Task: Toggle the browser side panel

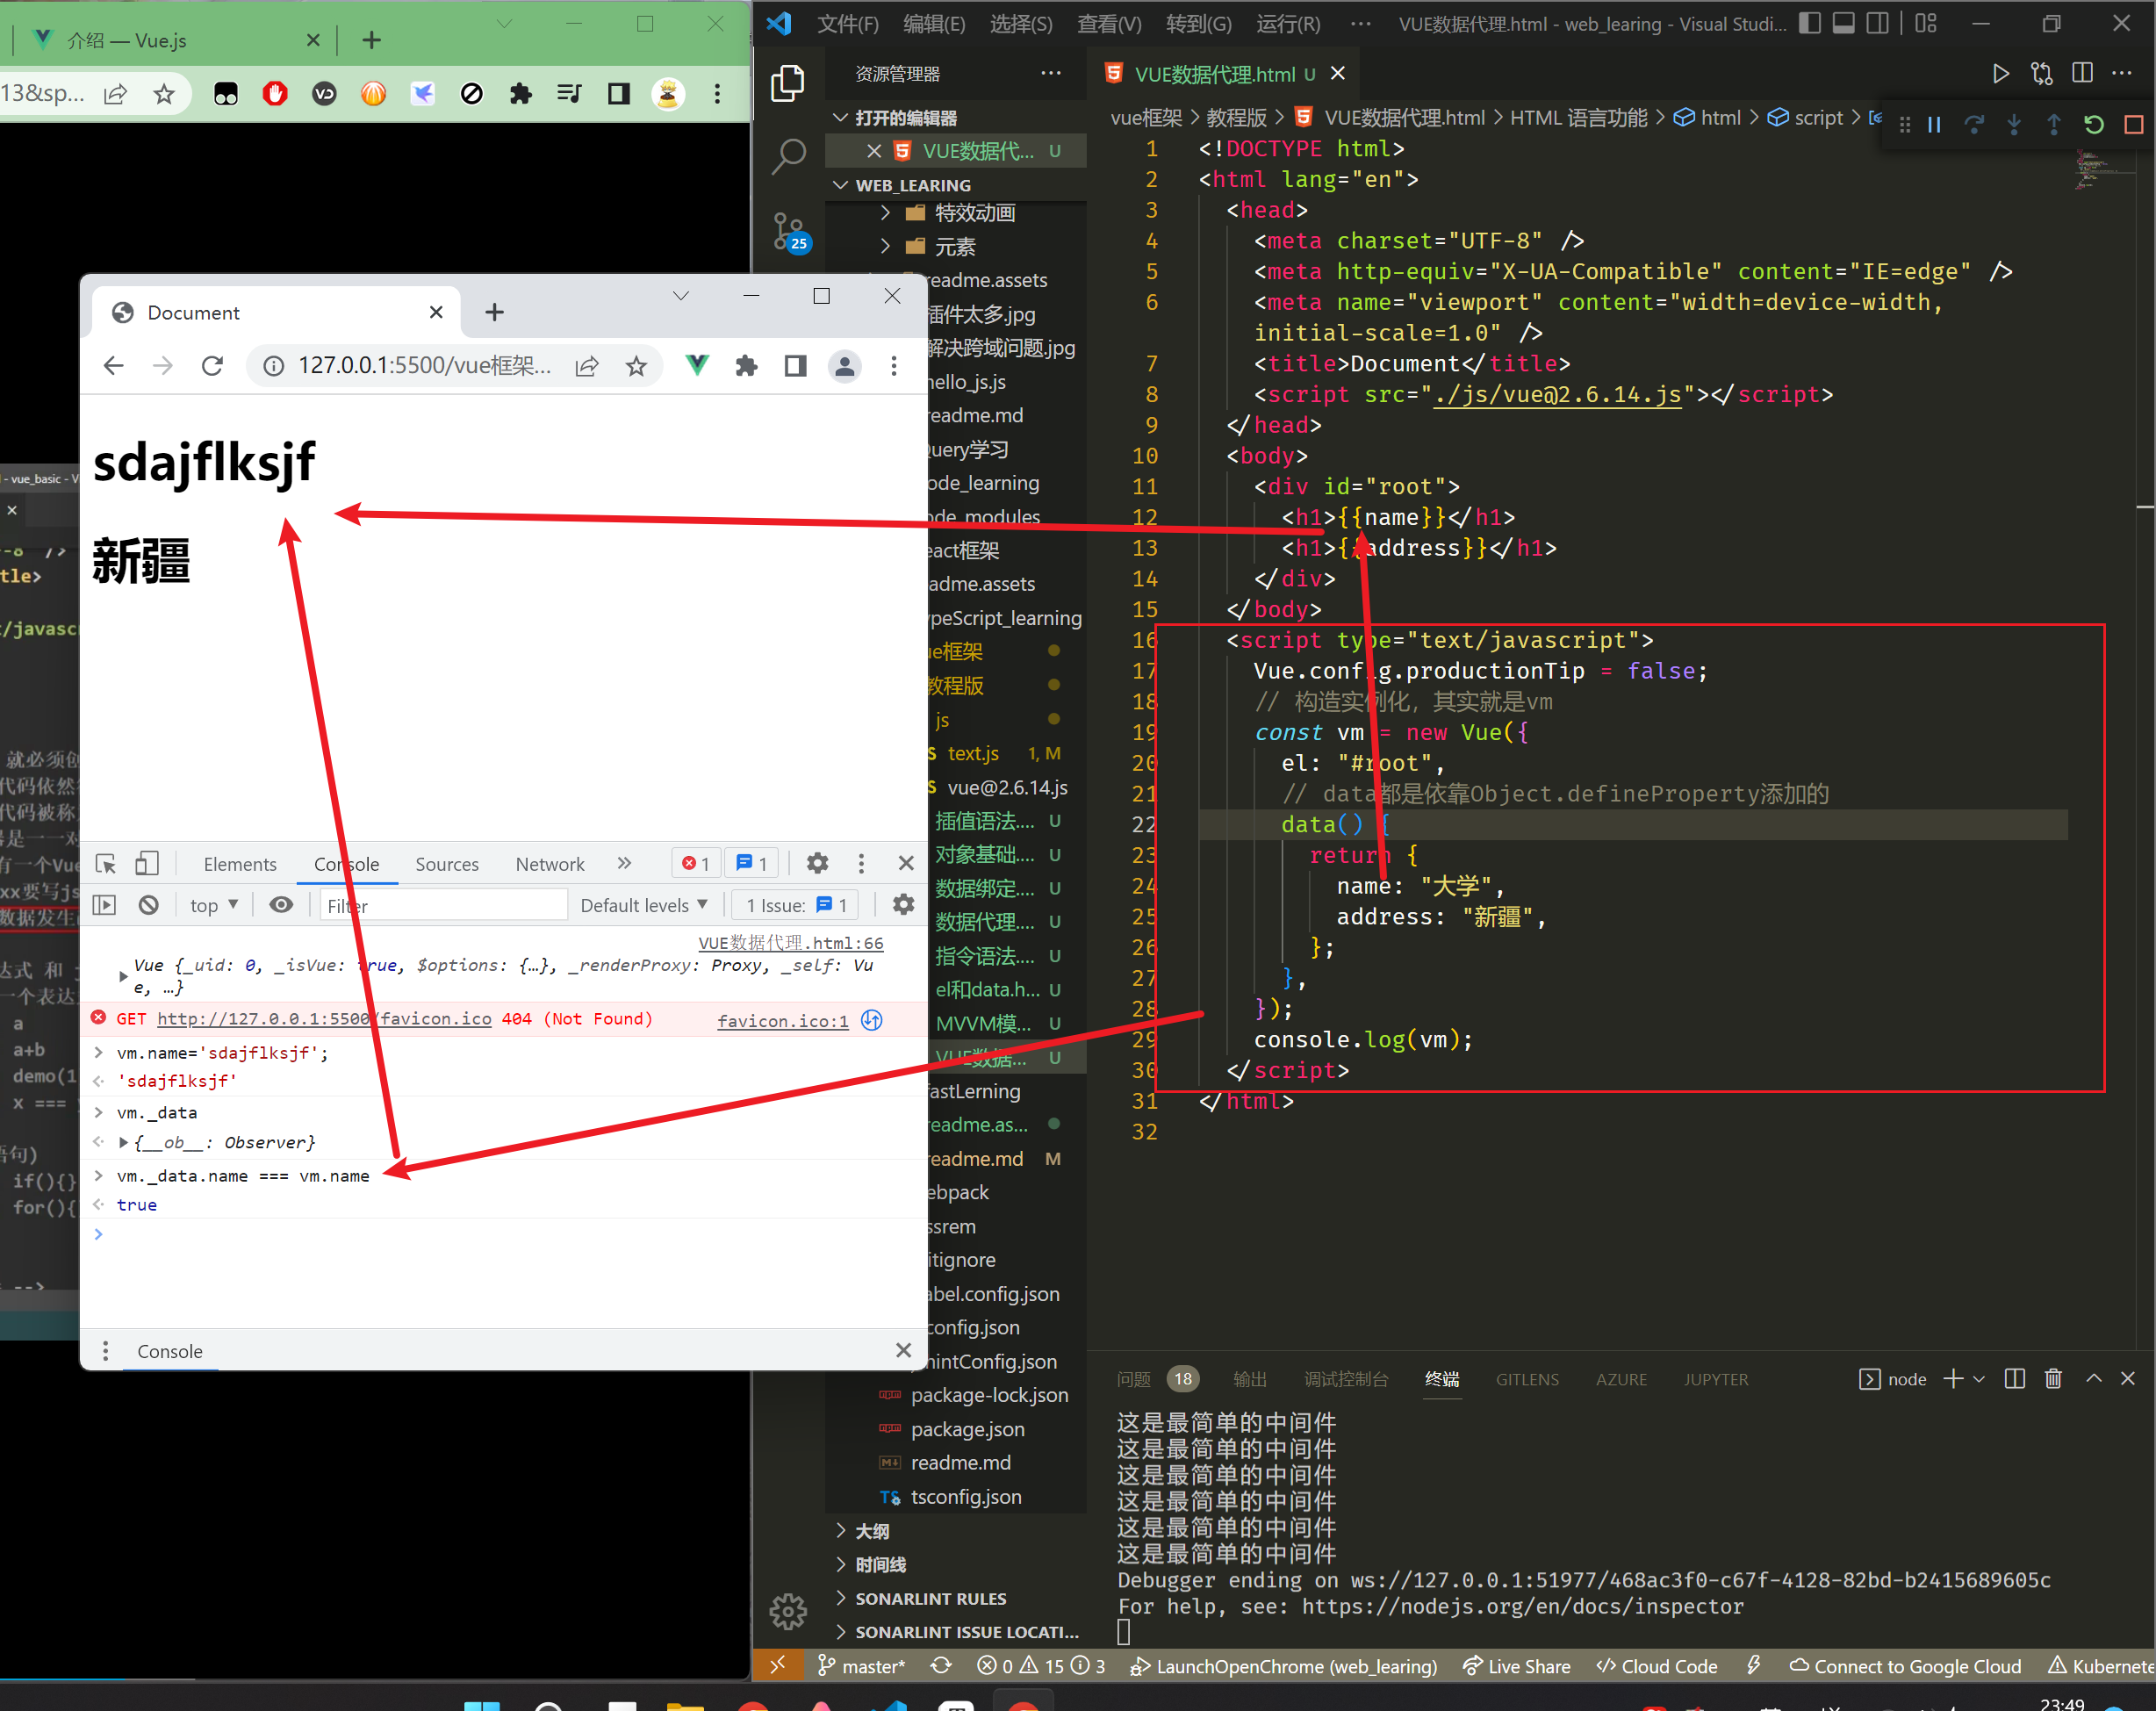Action: click(x=795, y=366)
